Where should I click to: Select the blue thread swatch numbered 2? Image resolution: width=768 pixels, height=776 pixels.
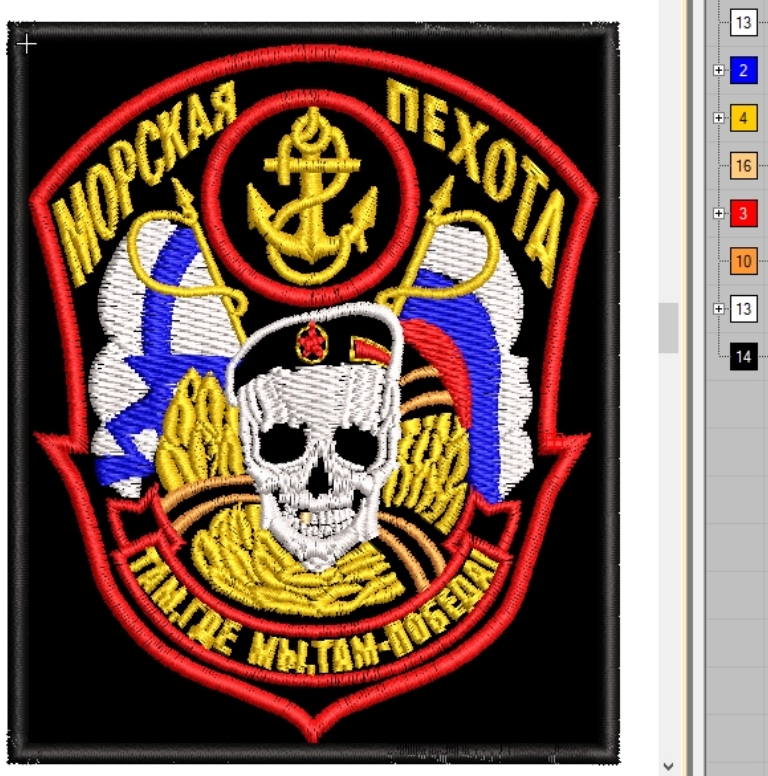coord(743,71)
